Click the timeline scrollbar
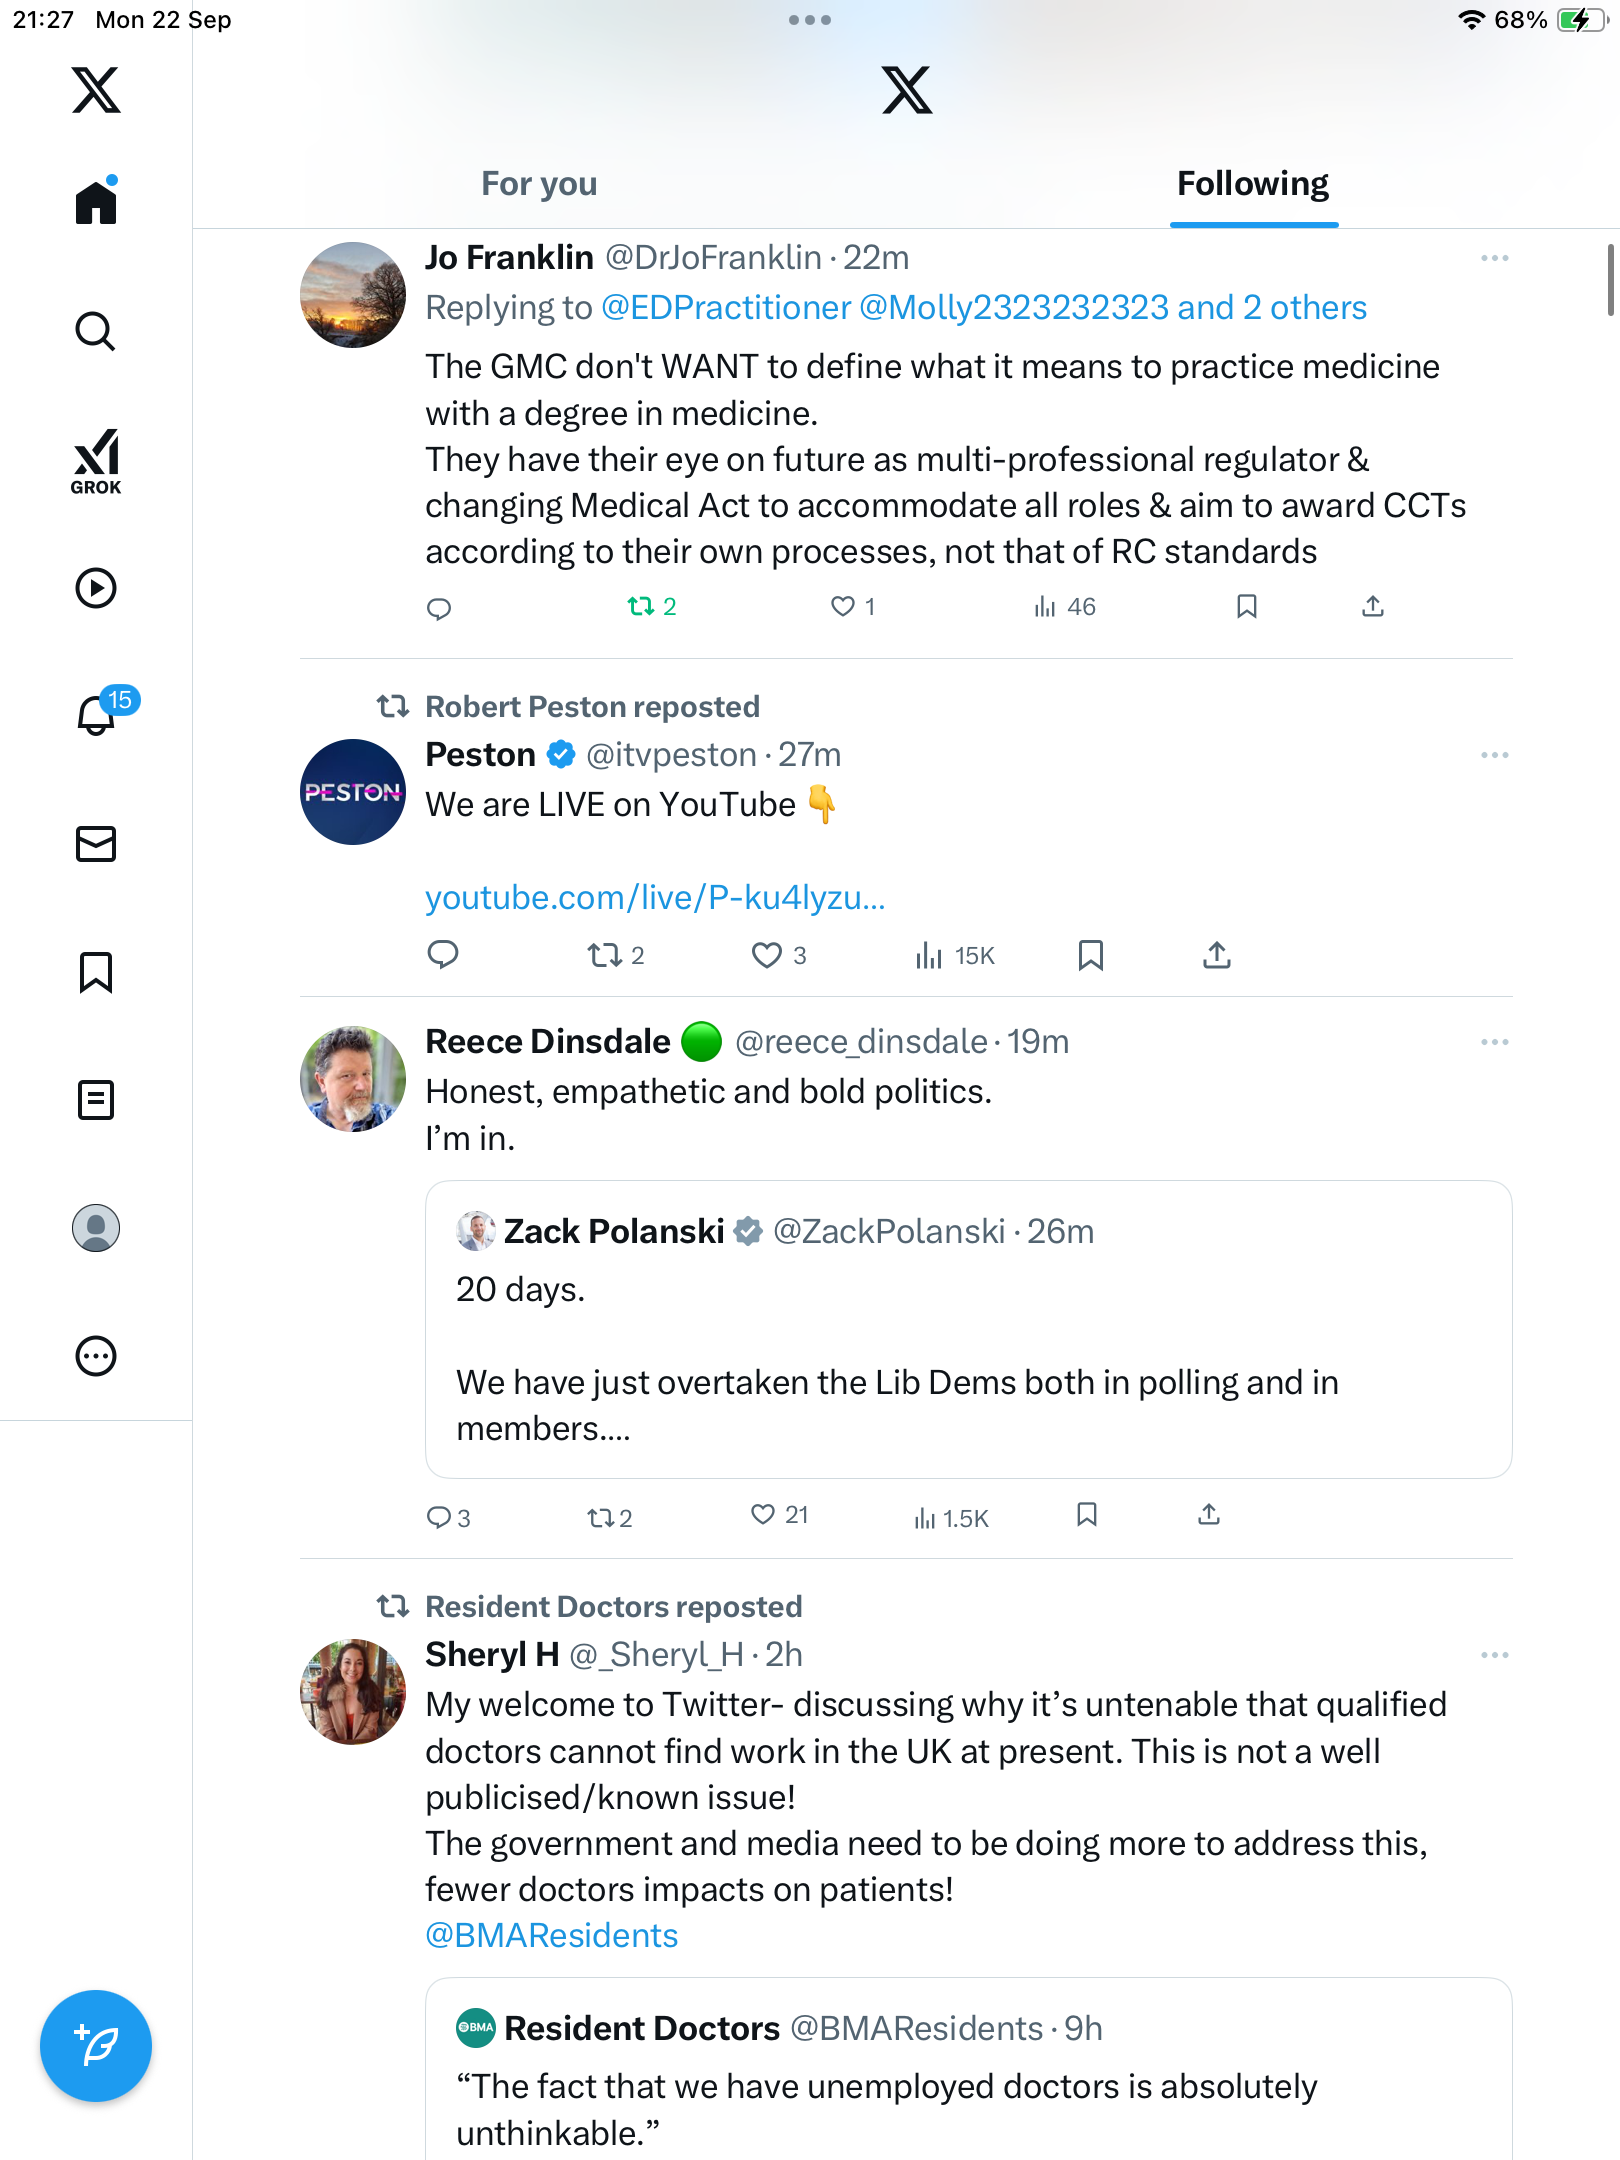This screenshot has height=2160, width=1620. [x=1609, y=280]
